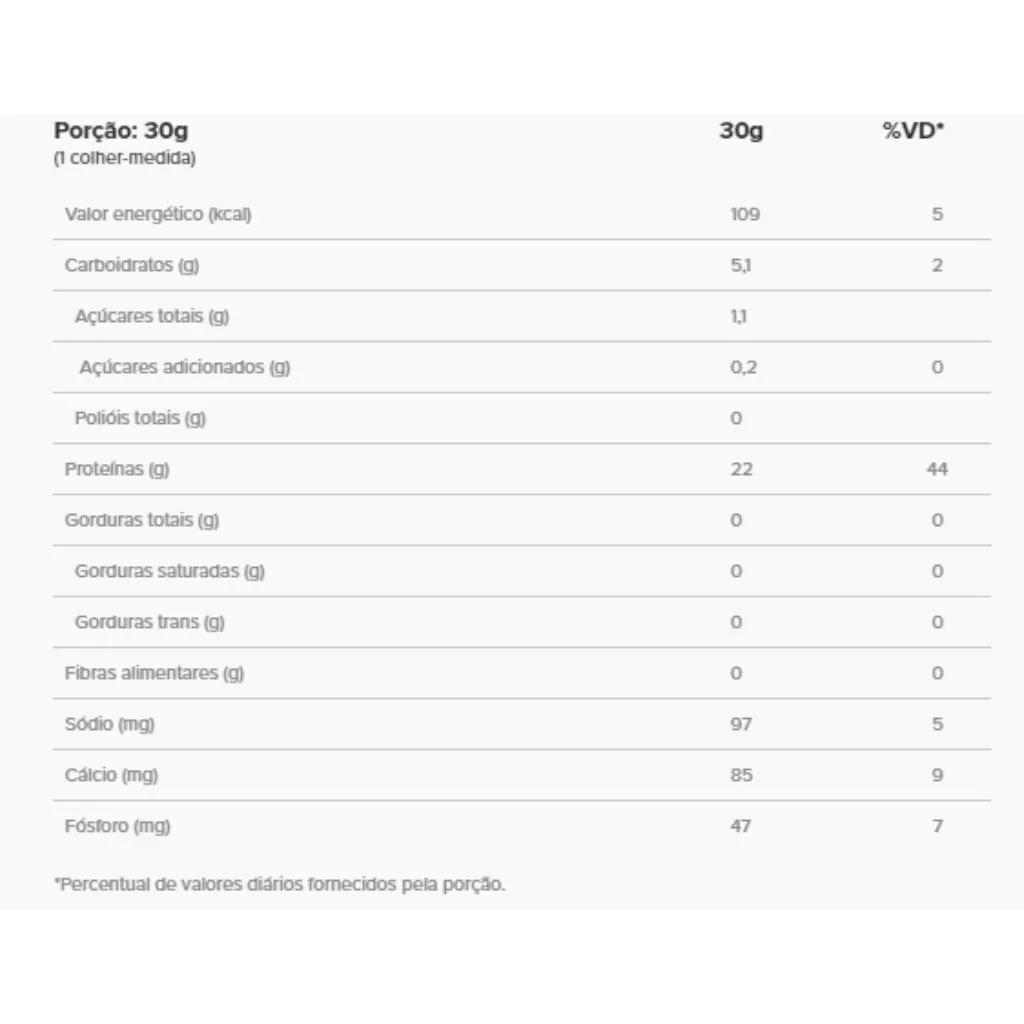Click the Fósforo (mg) row label
This screenshot has width=1024, height=1024.
point(118,825)
